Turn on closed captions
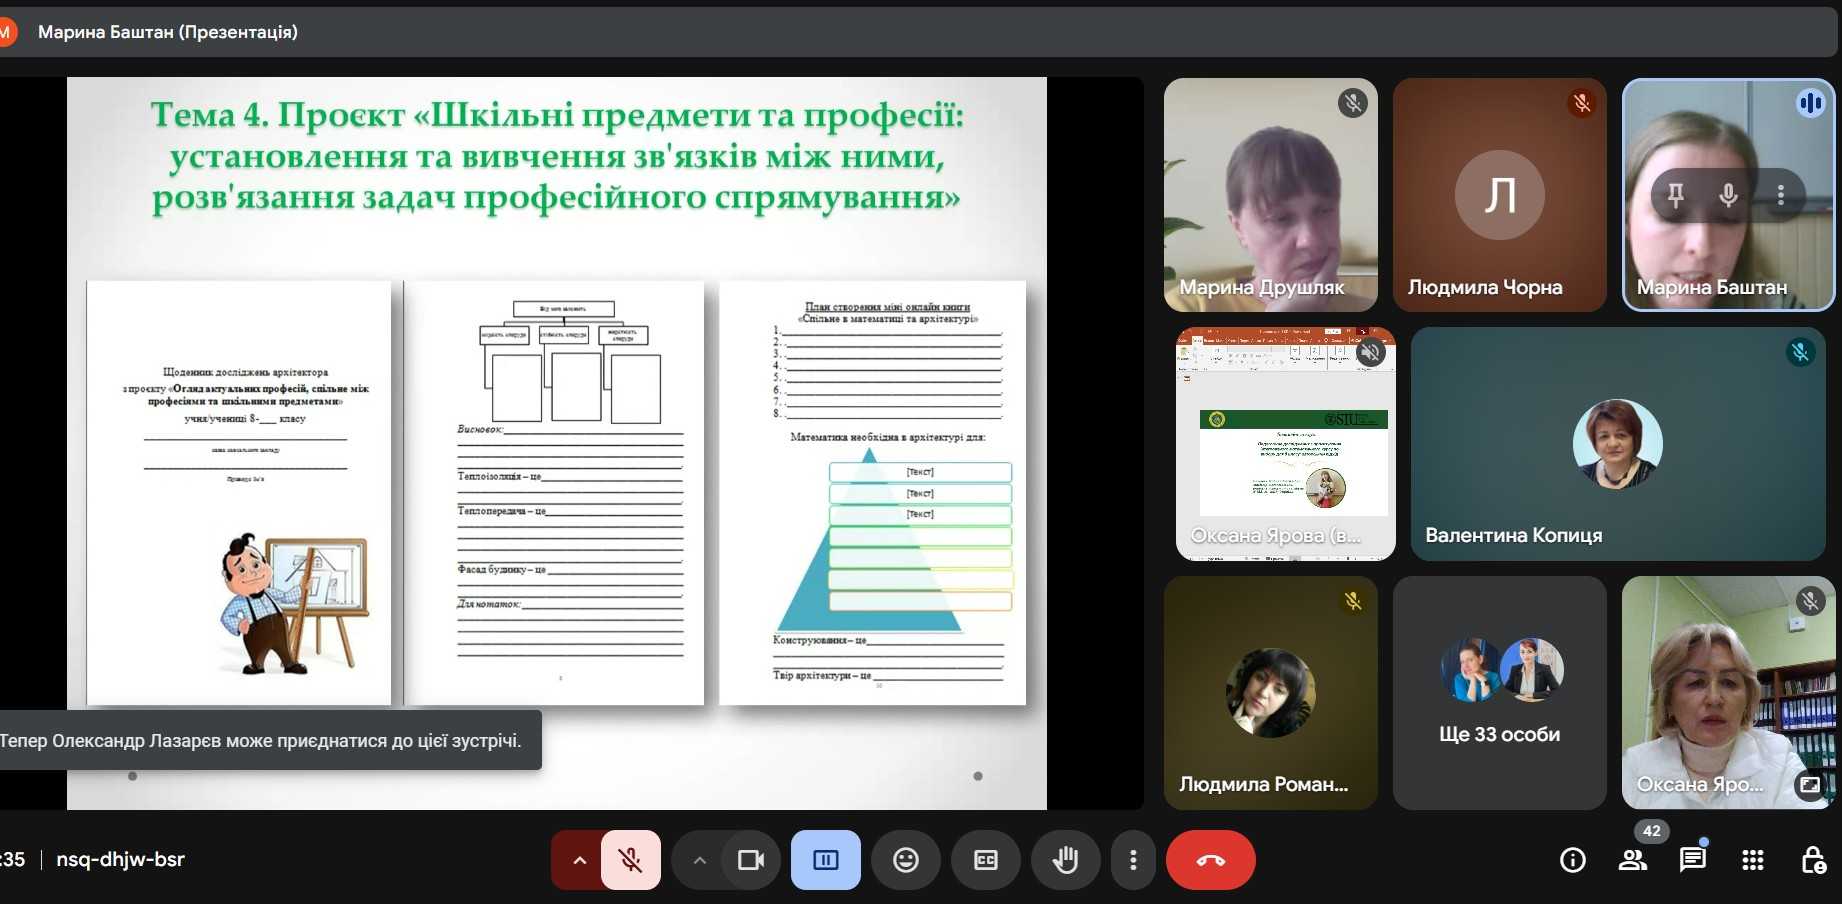The height and width of the screenshot is (904, 1842). pyautogui.click(x=985, y=860)
